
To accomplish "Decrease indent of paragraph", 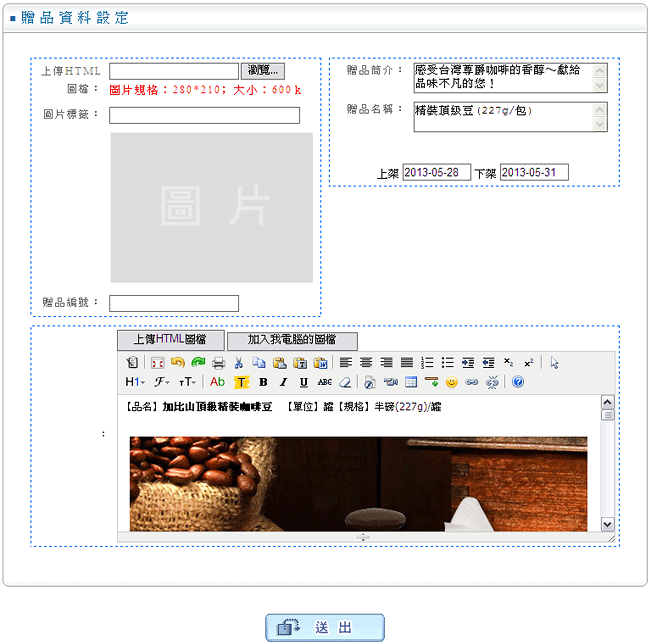I will (488, 363).
